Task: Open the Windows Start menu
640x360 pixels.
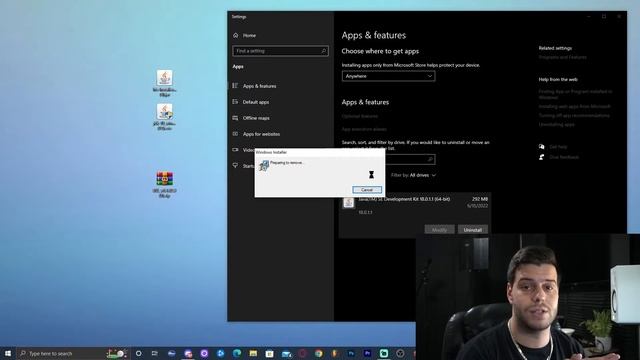Action: tap(7, 353)
